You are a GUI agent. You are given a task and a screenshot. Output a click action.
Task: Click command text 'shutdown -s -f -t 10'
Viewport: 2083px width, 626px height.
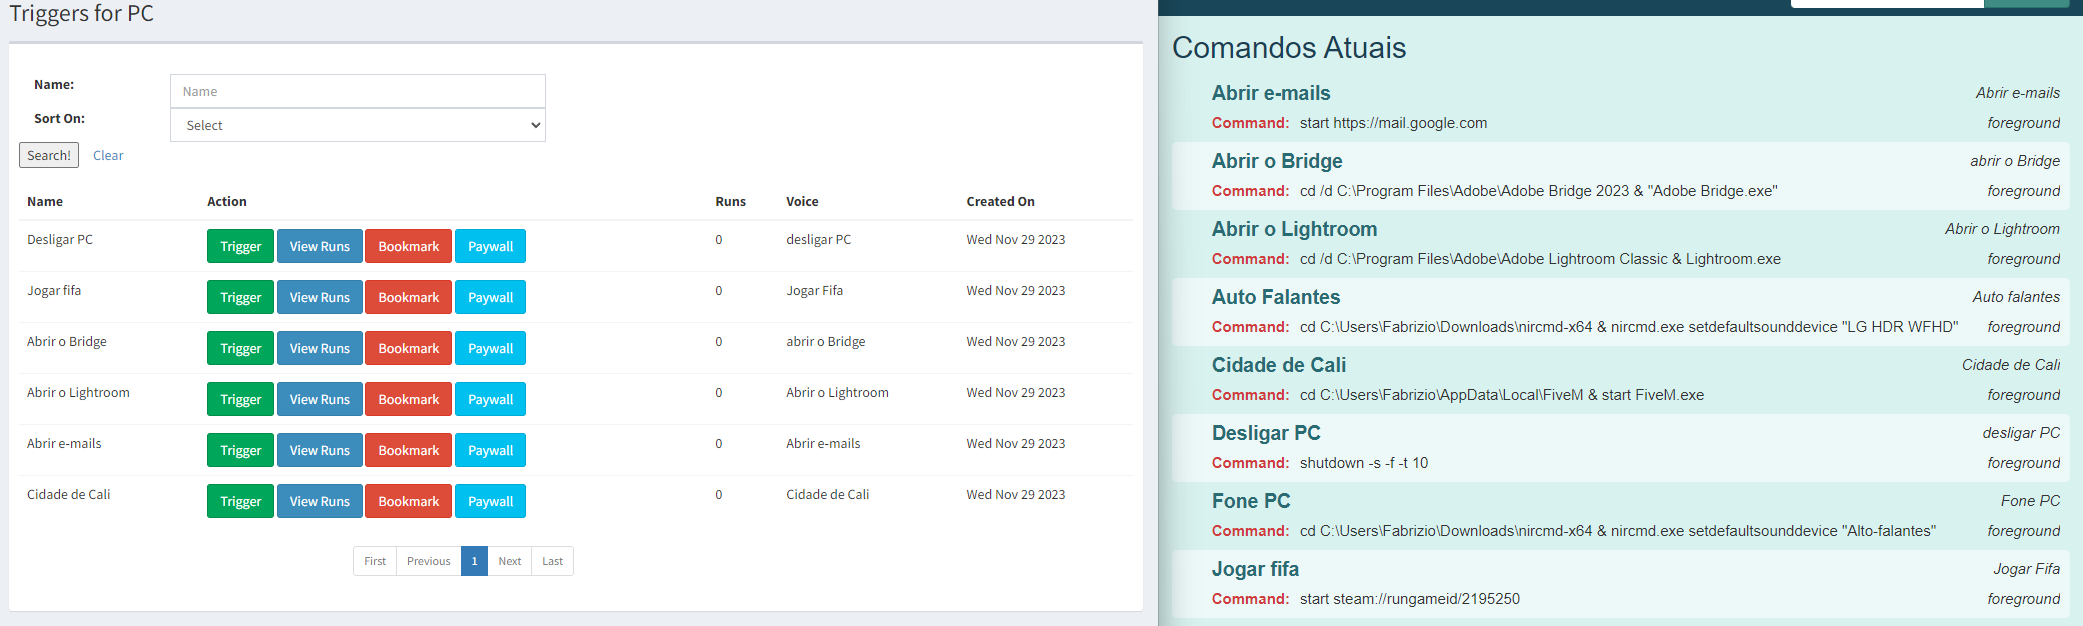click(1364, 463)
